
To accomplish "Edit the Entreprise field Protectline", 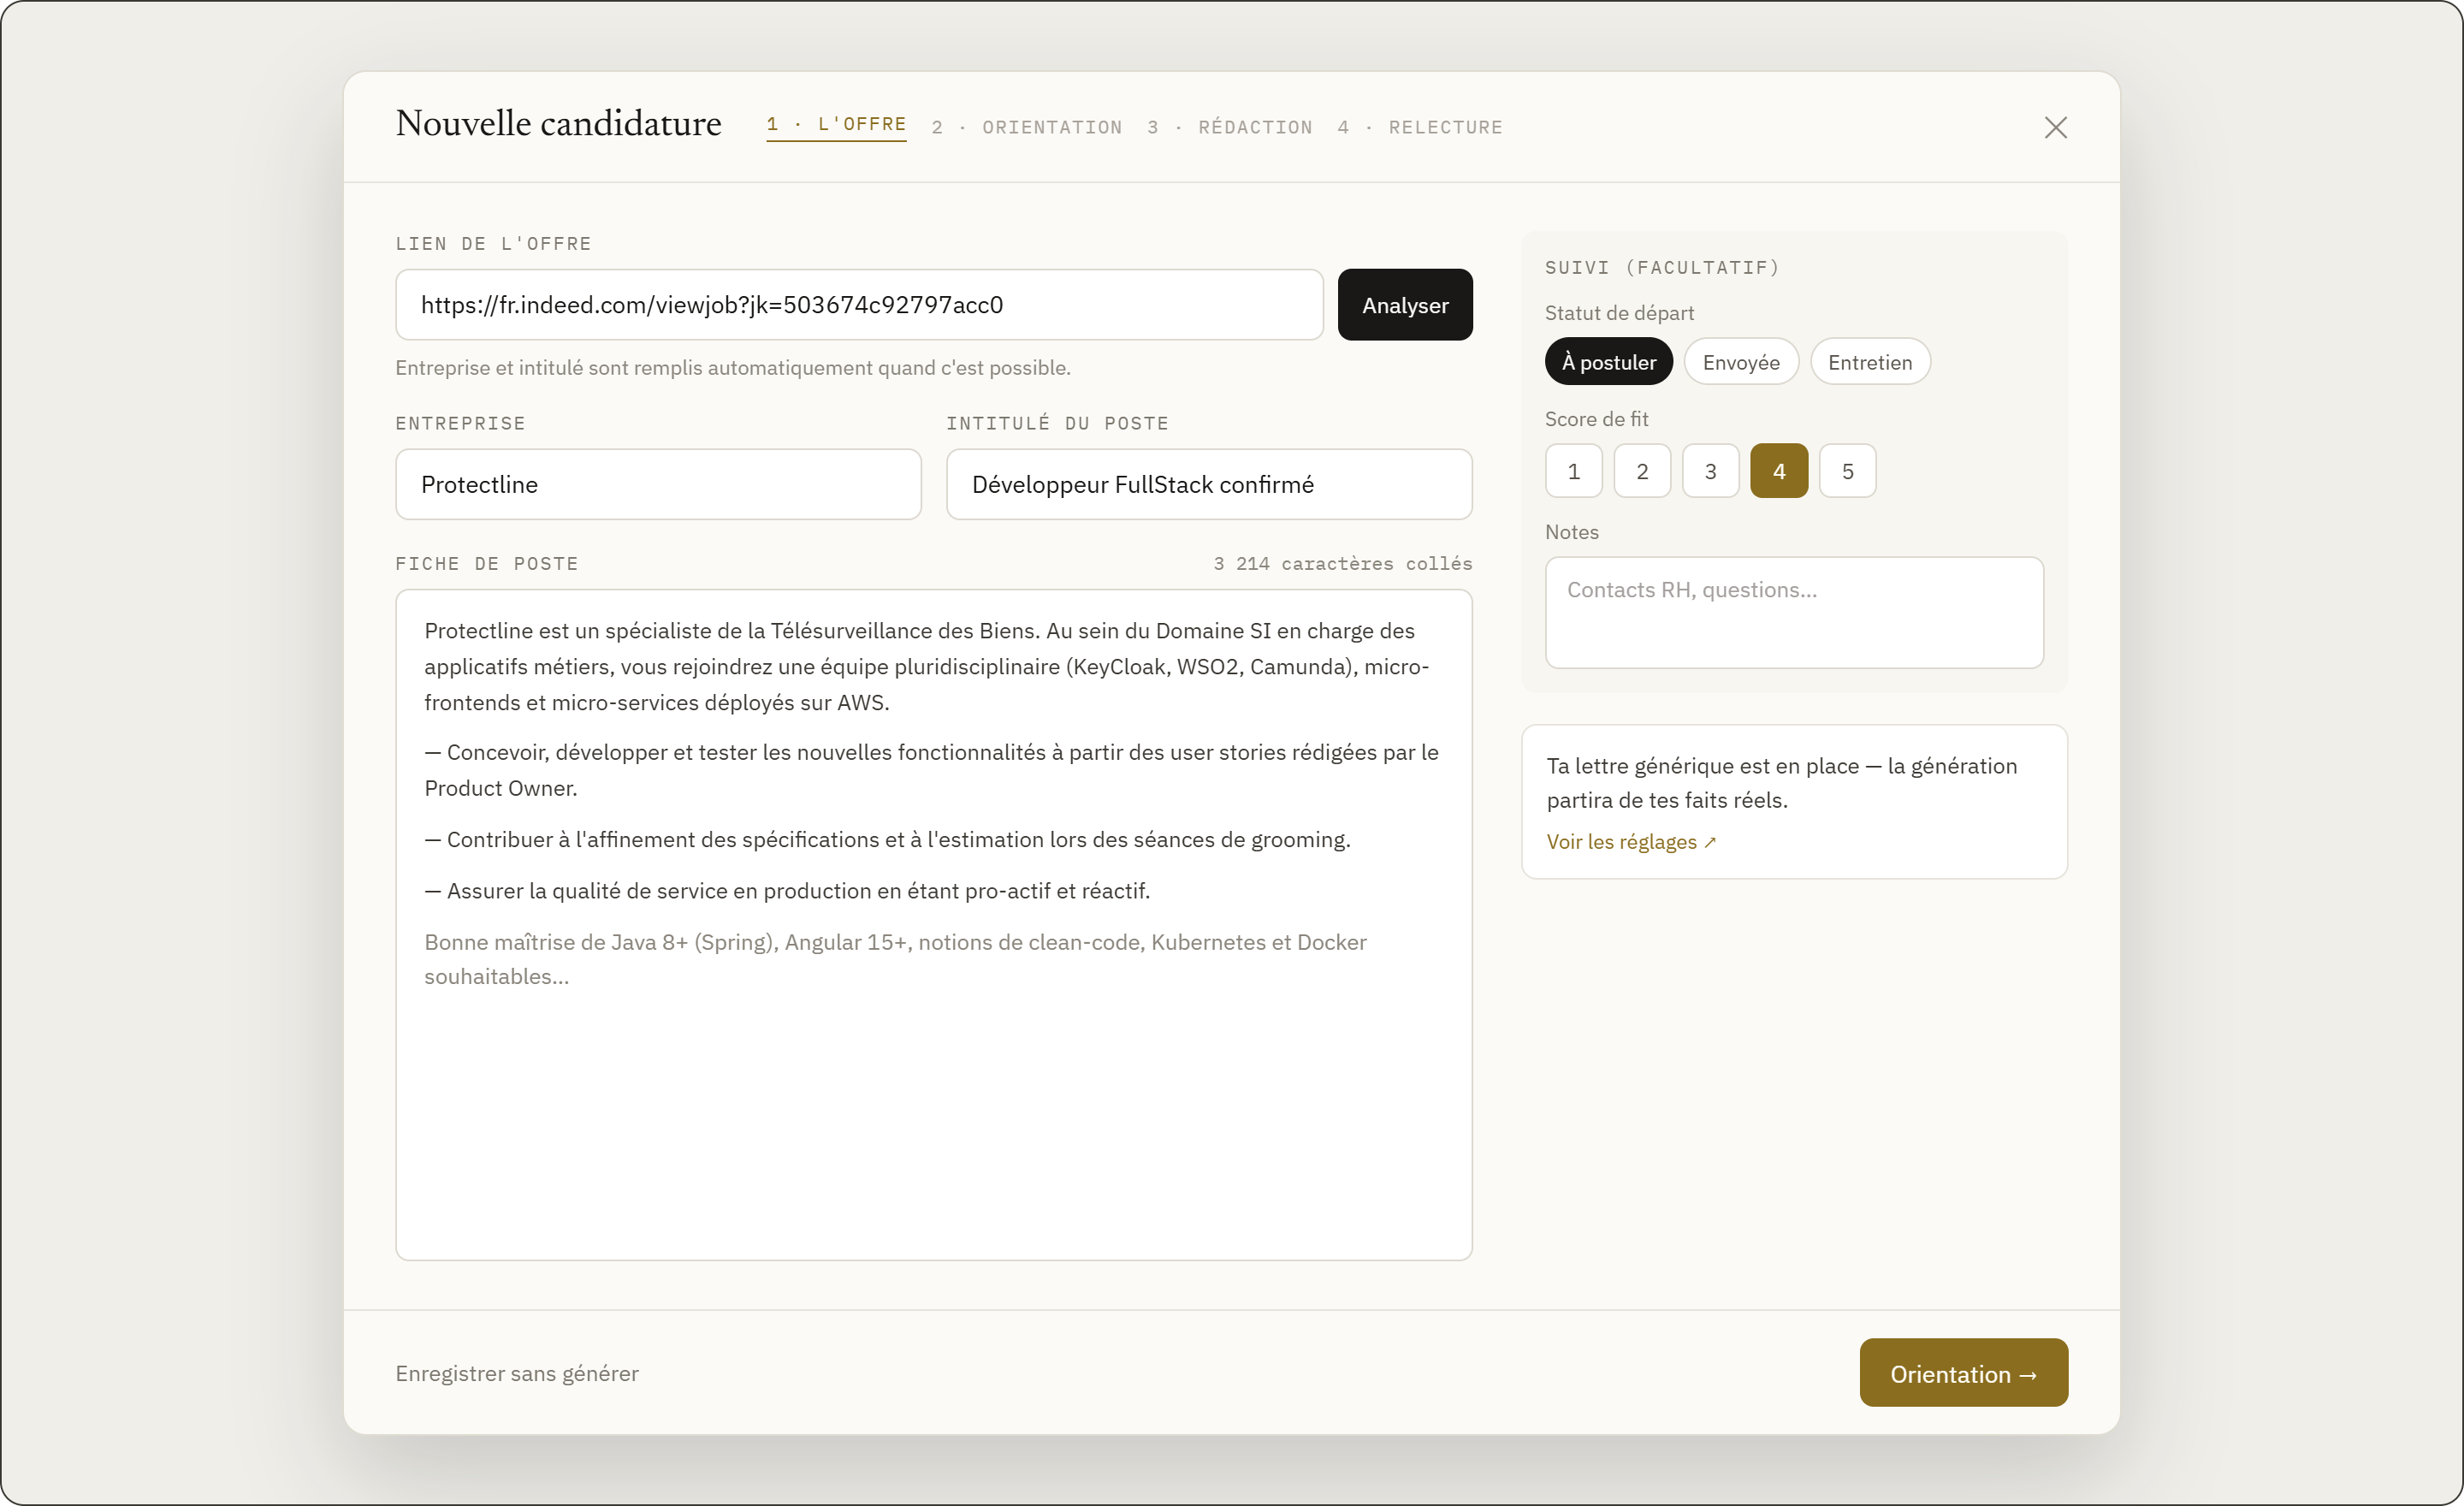I will pyautogui.click(x=658, y=484).
